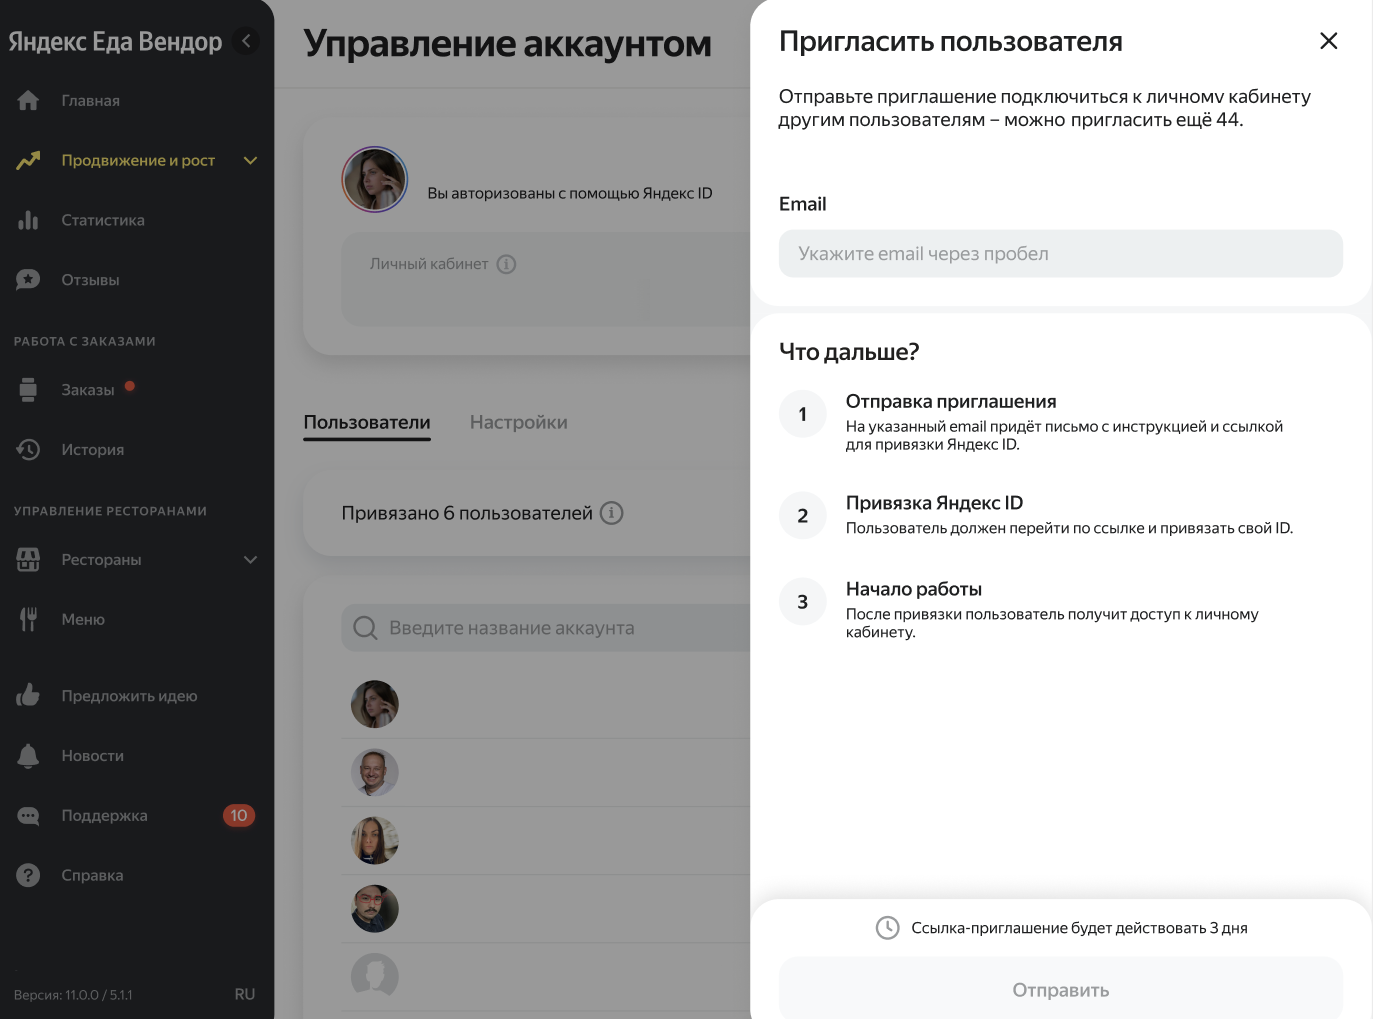Viewport: 1373px width, 1019px height.
Task: Open the Новости bell icon
Action: (x=28, y=756)
